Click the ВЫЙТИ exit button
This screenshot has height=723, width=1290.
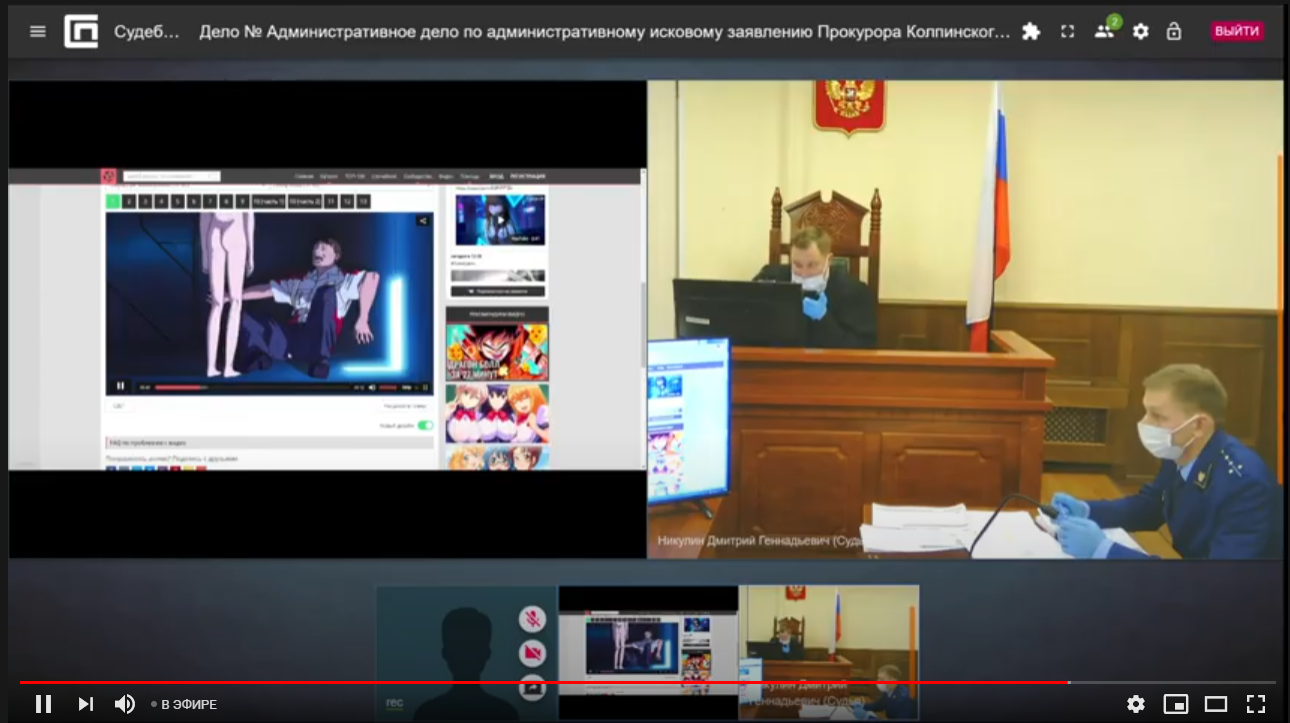click(1237, 31)
